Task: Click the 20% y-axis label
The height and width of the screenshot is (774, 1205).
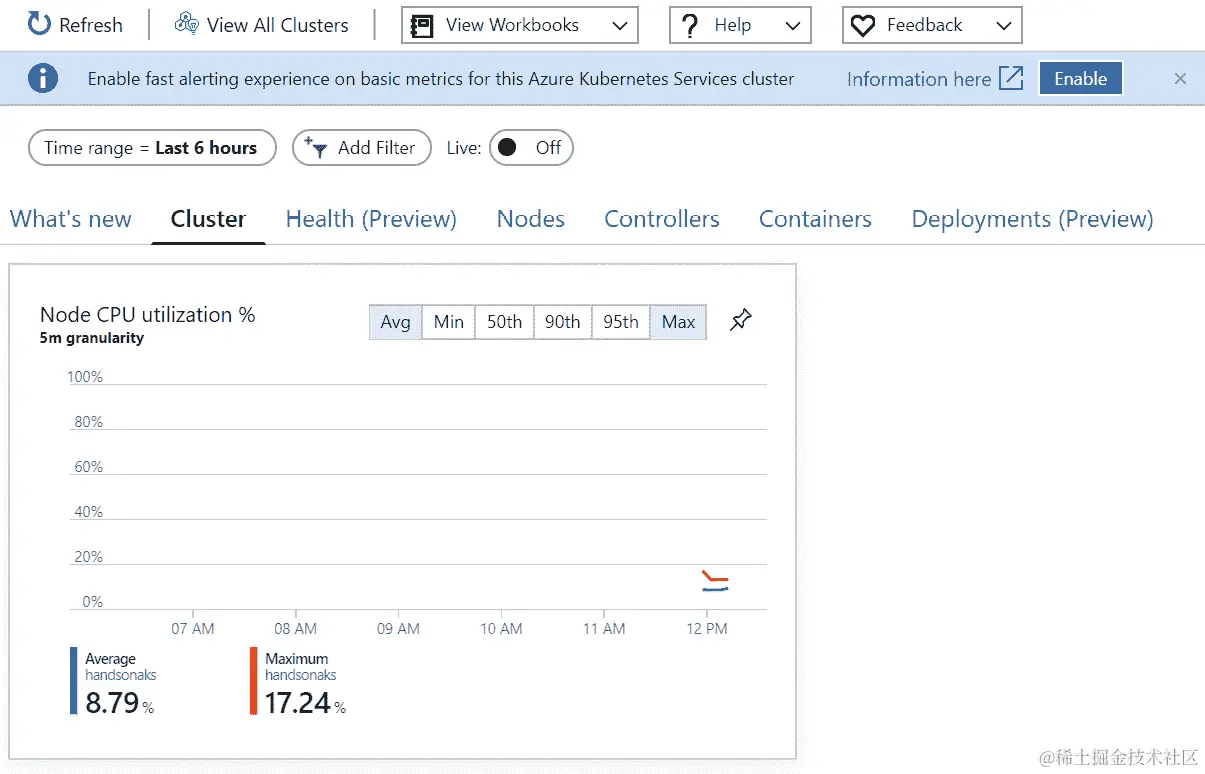Action: 88,557
